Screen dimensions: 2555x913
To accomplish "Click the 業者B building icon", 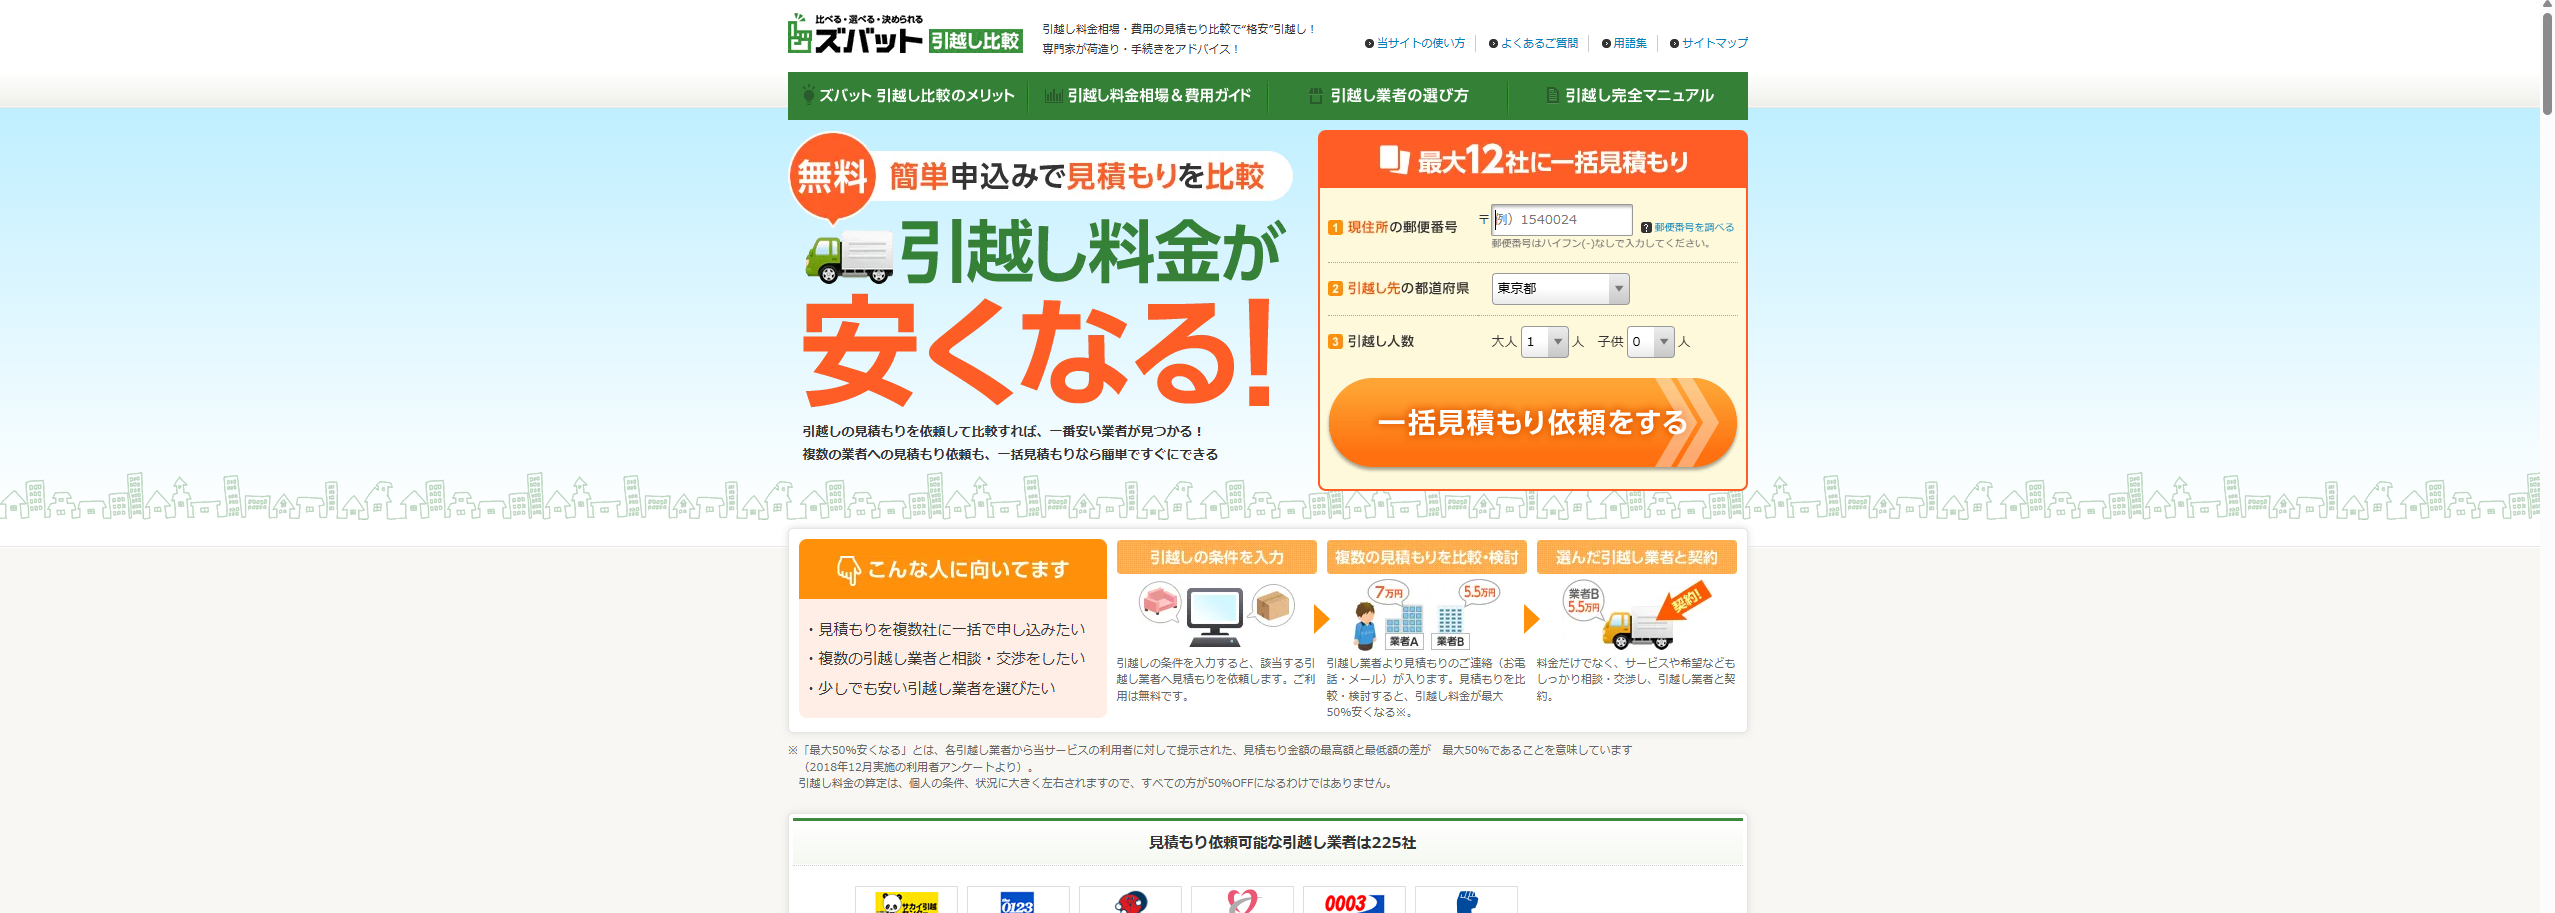I will [x=1450, y=628].
